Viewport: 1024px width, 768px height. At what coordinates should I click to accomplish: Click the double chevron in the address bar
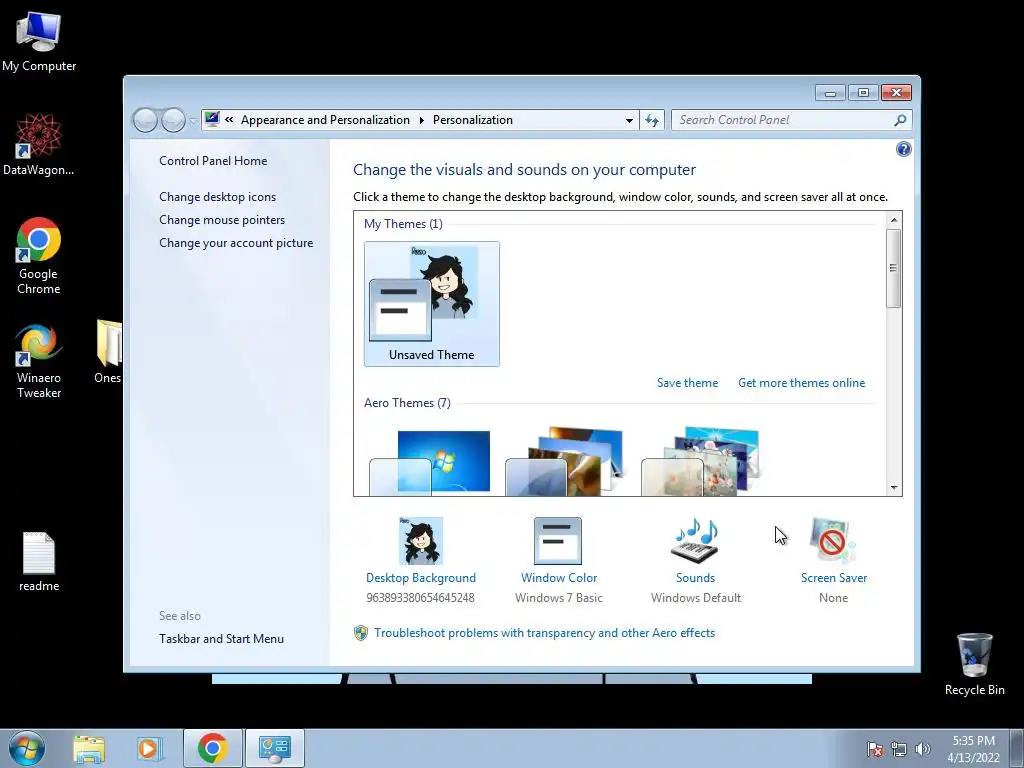(229, 120)
